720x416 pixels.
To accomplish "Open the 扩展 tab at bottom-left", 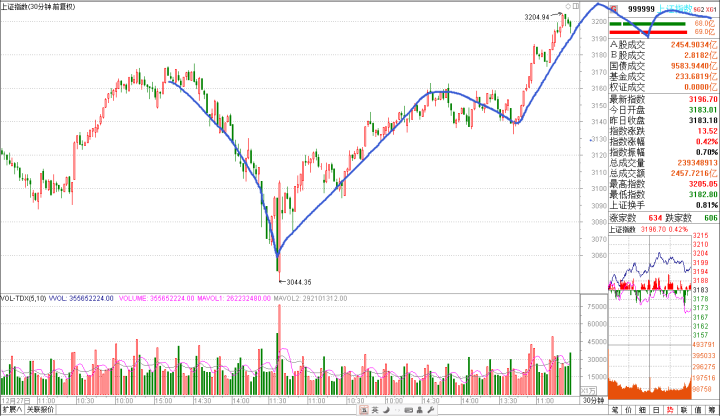I will click(x=12, y=410).
